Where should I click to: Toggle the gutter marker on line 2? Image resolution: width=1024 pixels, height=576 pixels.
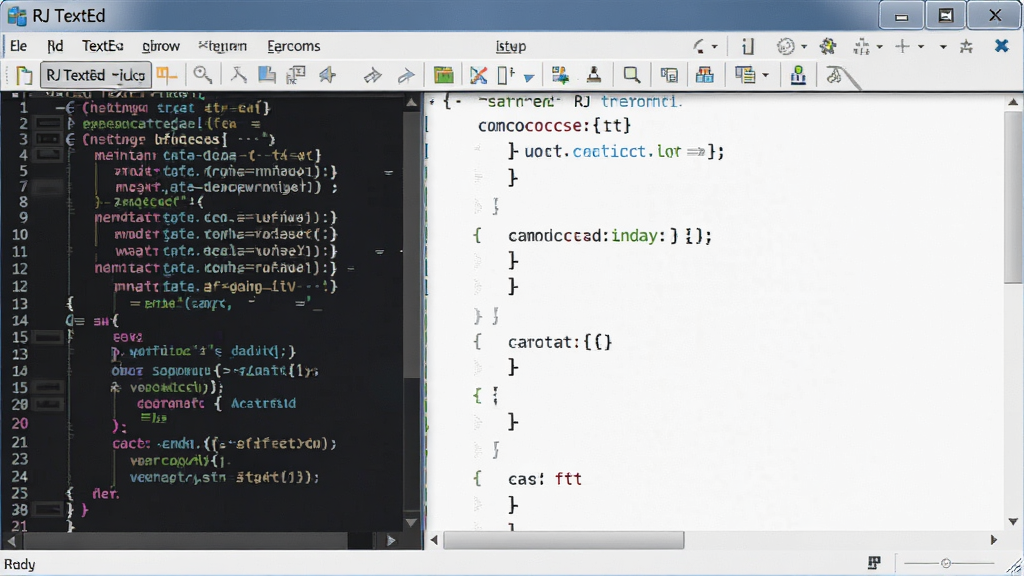48,123
